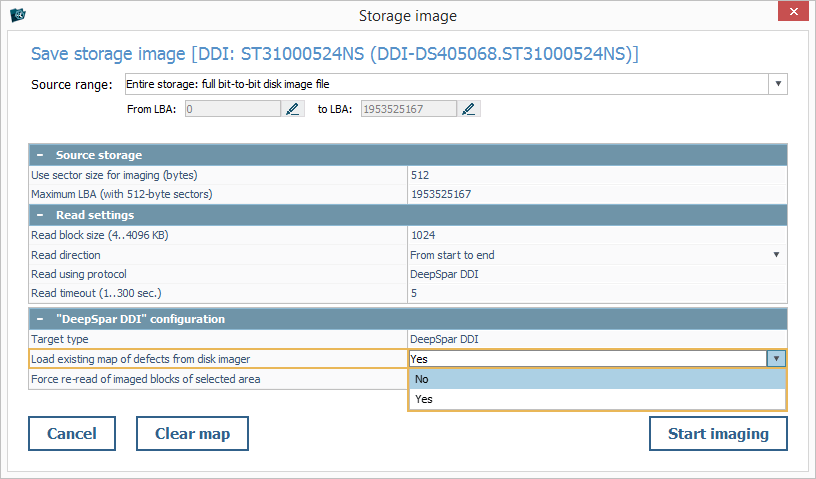Image resolution: width=816 pixels, height=479 pixels.
Task: Click the Clear map button
Action: [x=192, y=433]
